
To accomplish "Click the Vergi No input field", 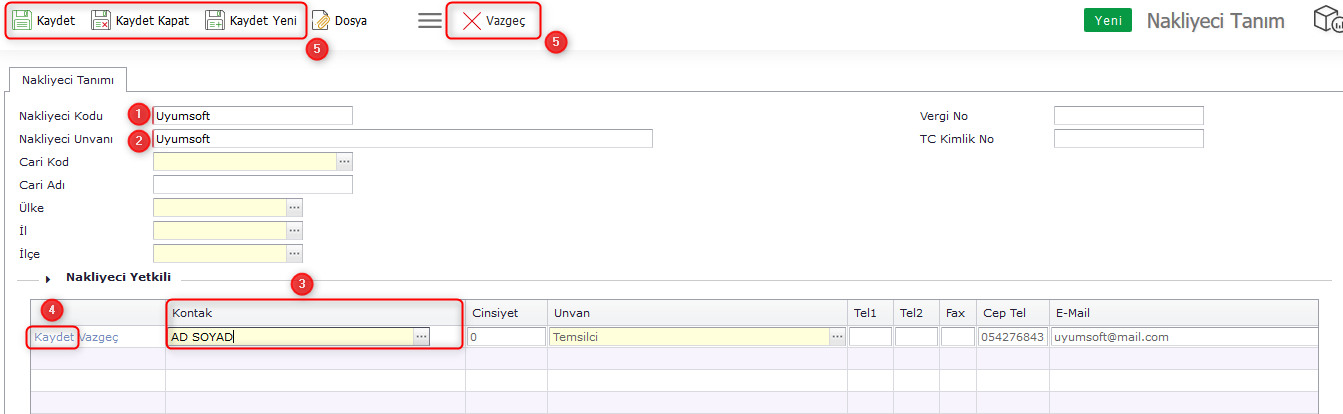I will [1128, 115].
